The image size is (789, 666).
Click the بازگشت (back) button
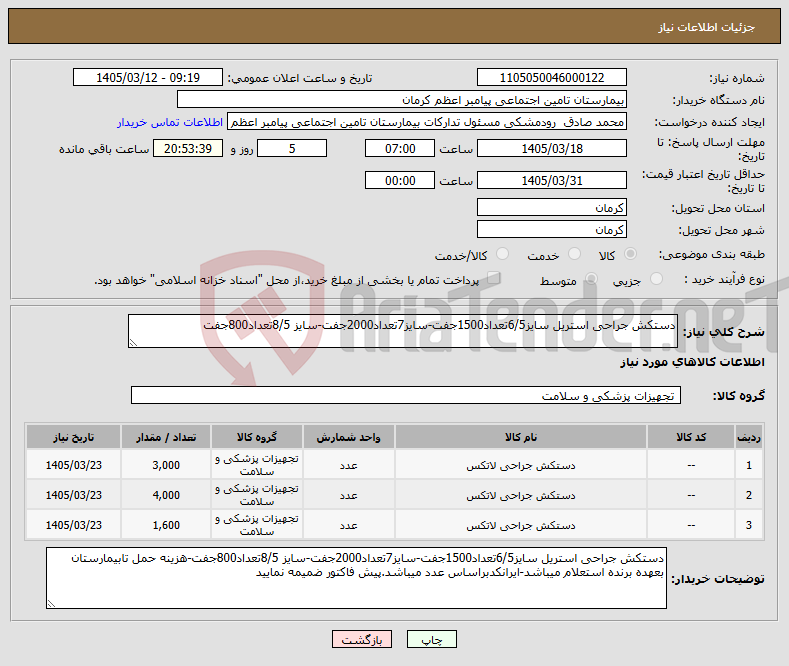pos(362,639)
